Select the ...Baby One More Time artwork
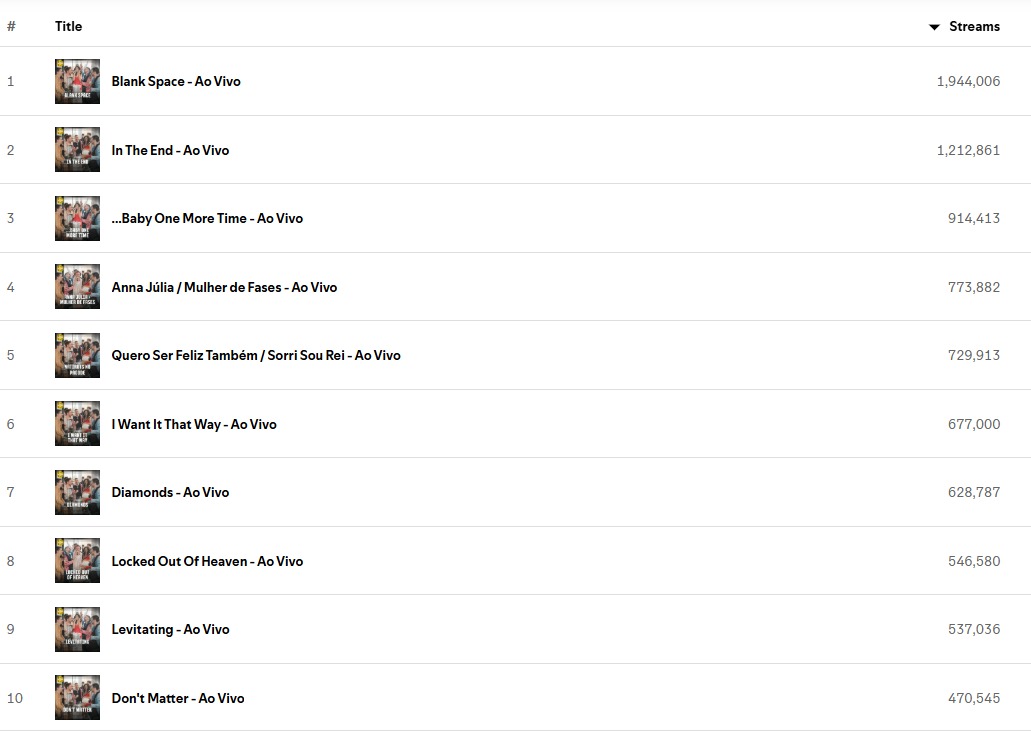Image resolution: width=1031 pixels, height=732 pixels. pos(78,218)
